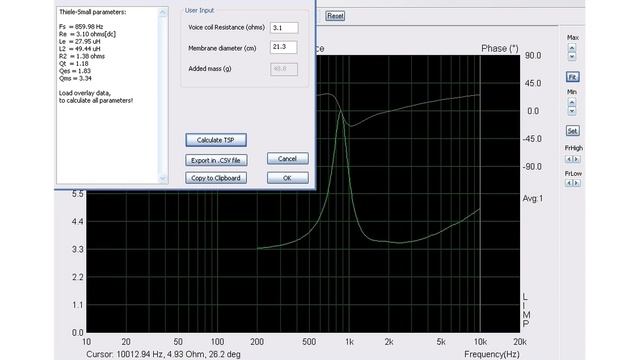This screenshot has height=360, width=640.
Task: Click the Fit button for graph range
Action: click(x=572, y=77)
